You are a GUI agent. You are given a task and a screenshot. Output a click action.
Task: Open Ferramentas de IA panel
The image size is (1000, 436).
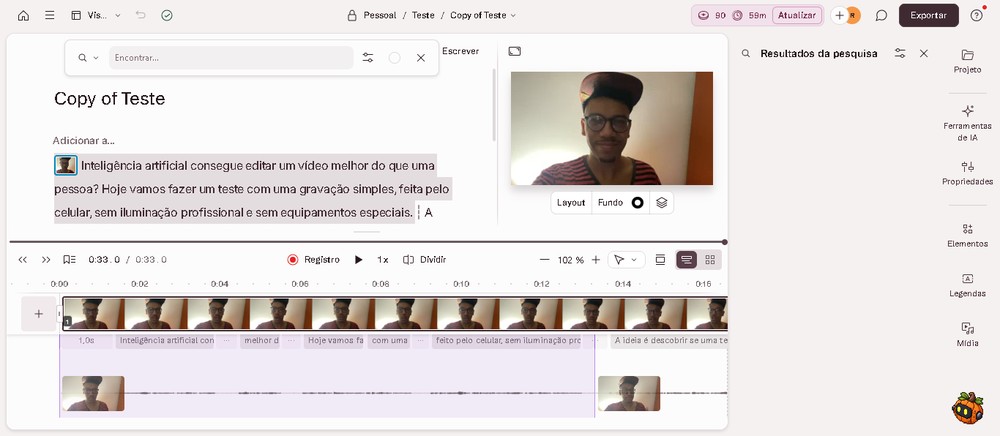coord(967,123)
